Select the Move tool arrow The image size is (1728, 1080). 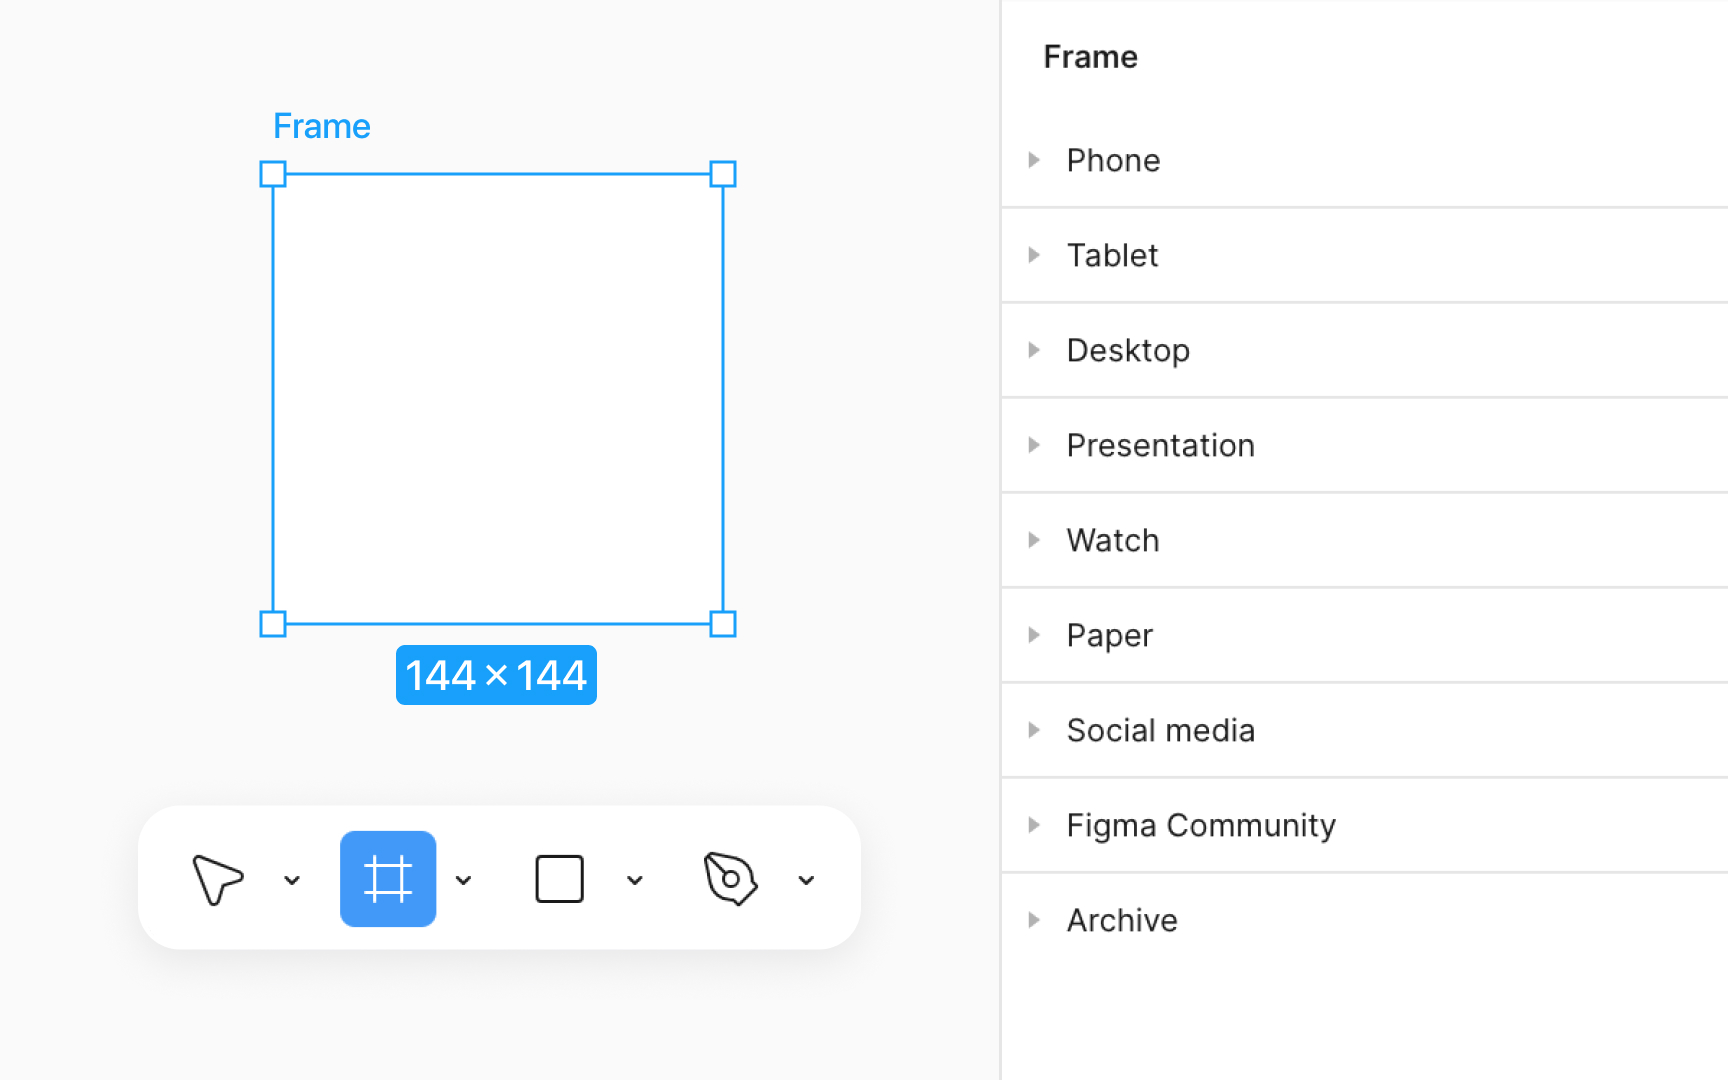(x=217, y=880)
